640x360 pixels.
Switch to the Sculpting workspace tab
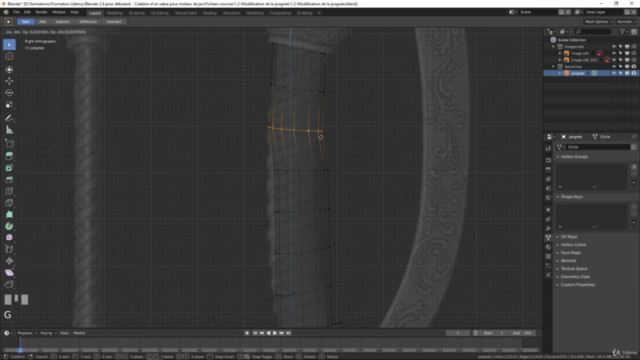click(137, 13)
